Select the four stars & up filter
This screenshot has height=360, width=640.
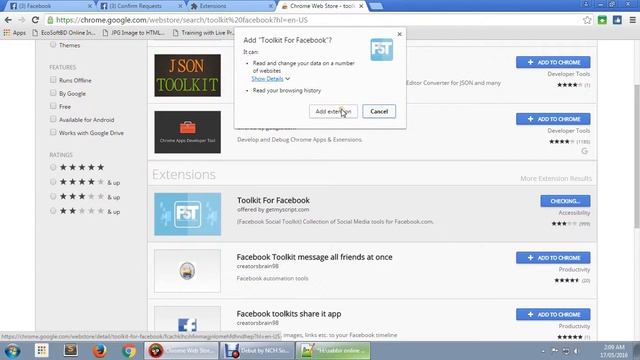53,182
